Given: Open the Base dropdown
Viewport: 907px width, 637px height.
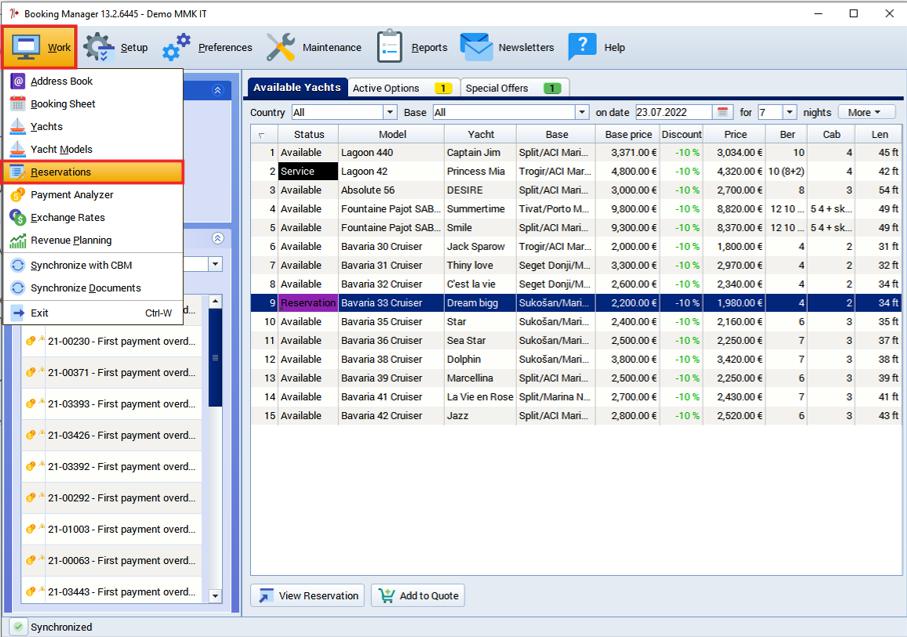Looking at the screenshot, I should click(582, 112).
